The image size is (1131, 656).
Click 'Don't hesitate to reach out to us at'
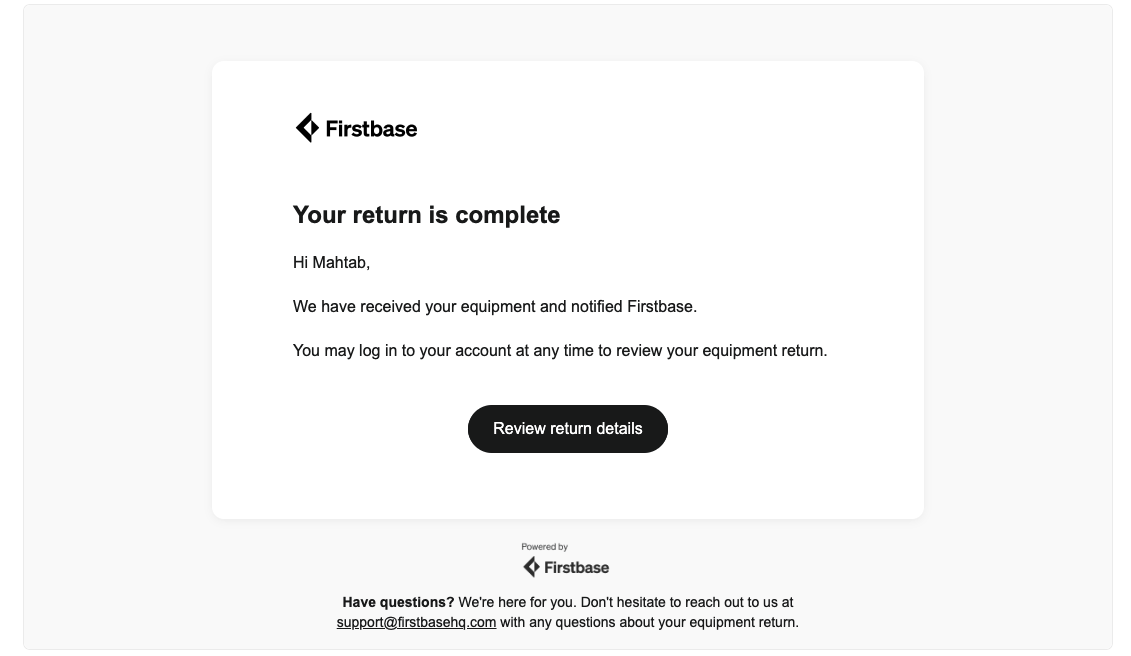coord(687,602)
